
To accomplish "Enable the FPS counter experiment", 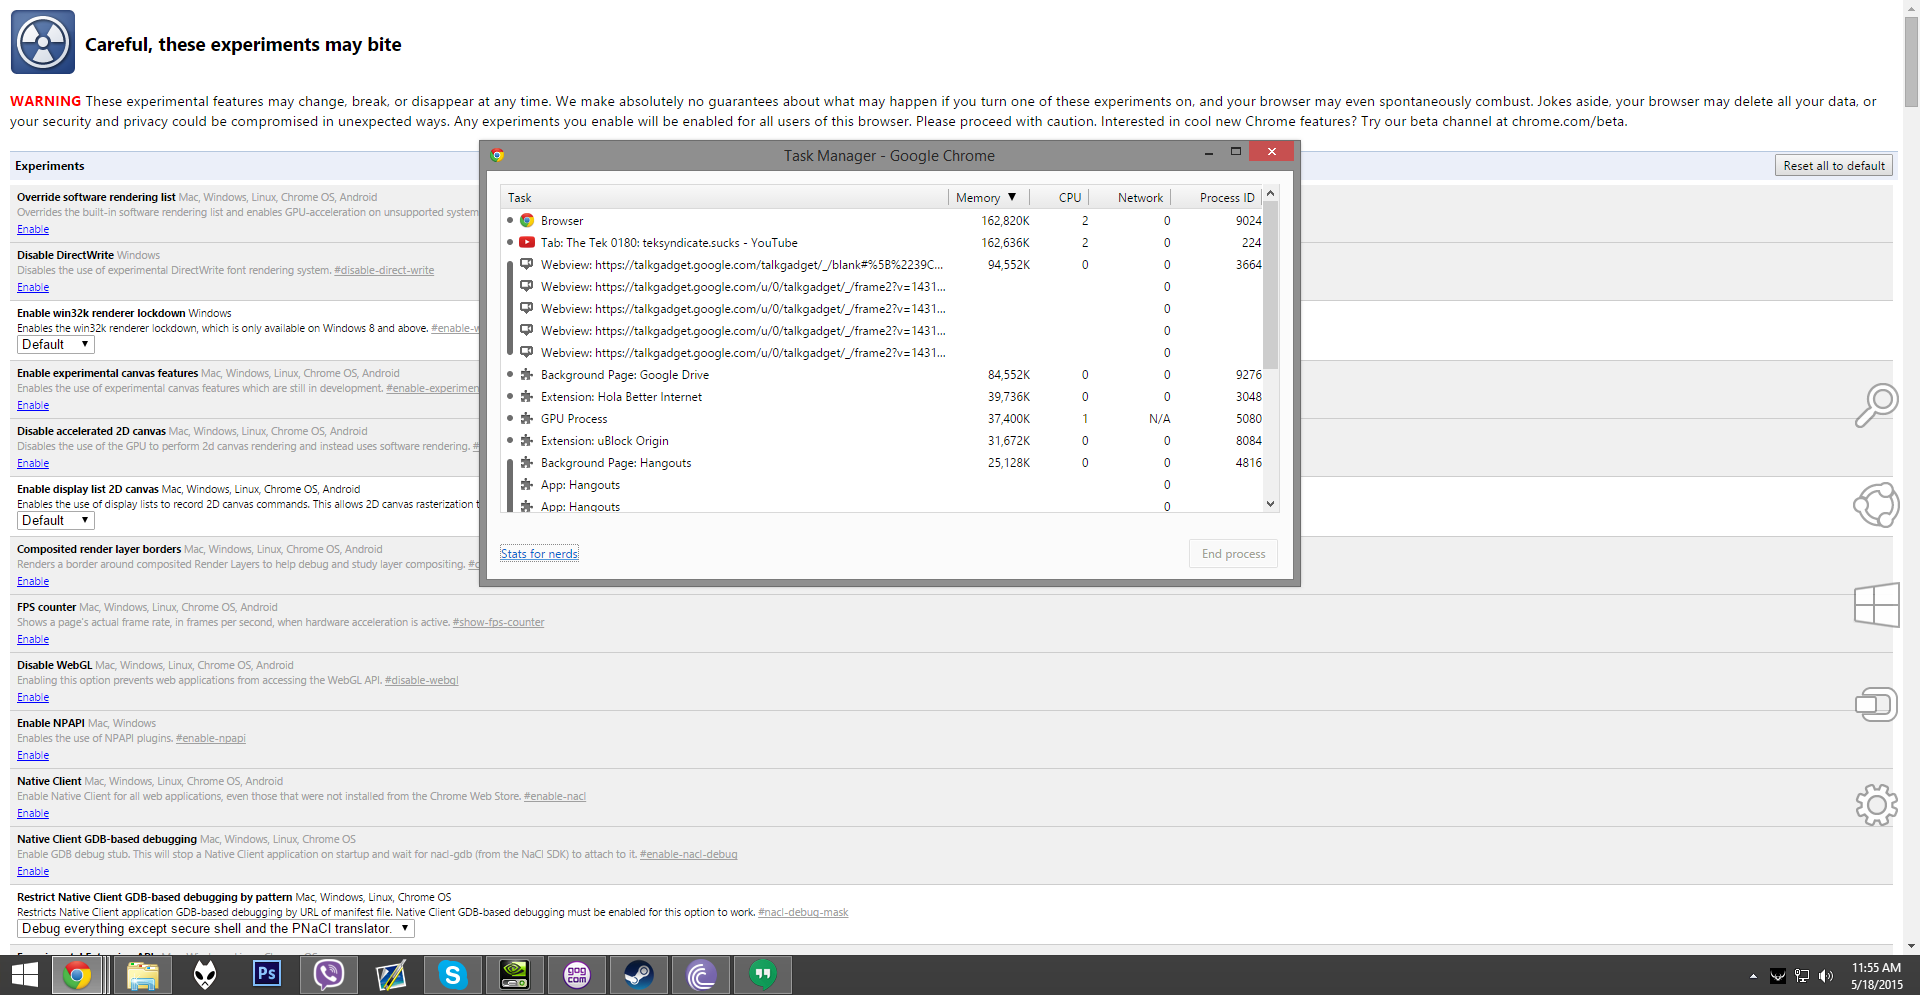I will (x=33, y=640).
